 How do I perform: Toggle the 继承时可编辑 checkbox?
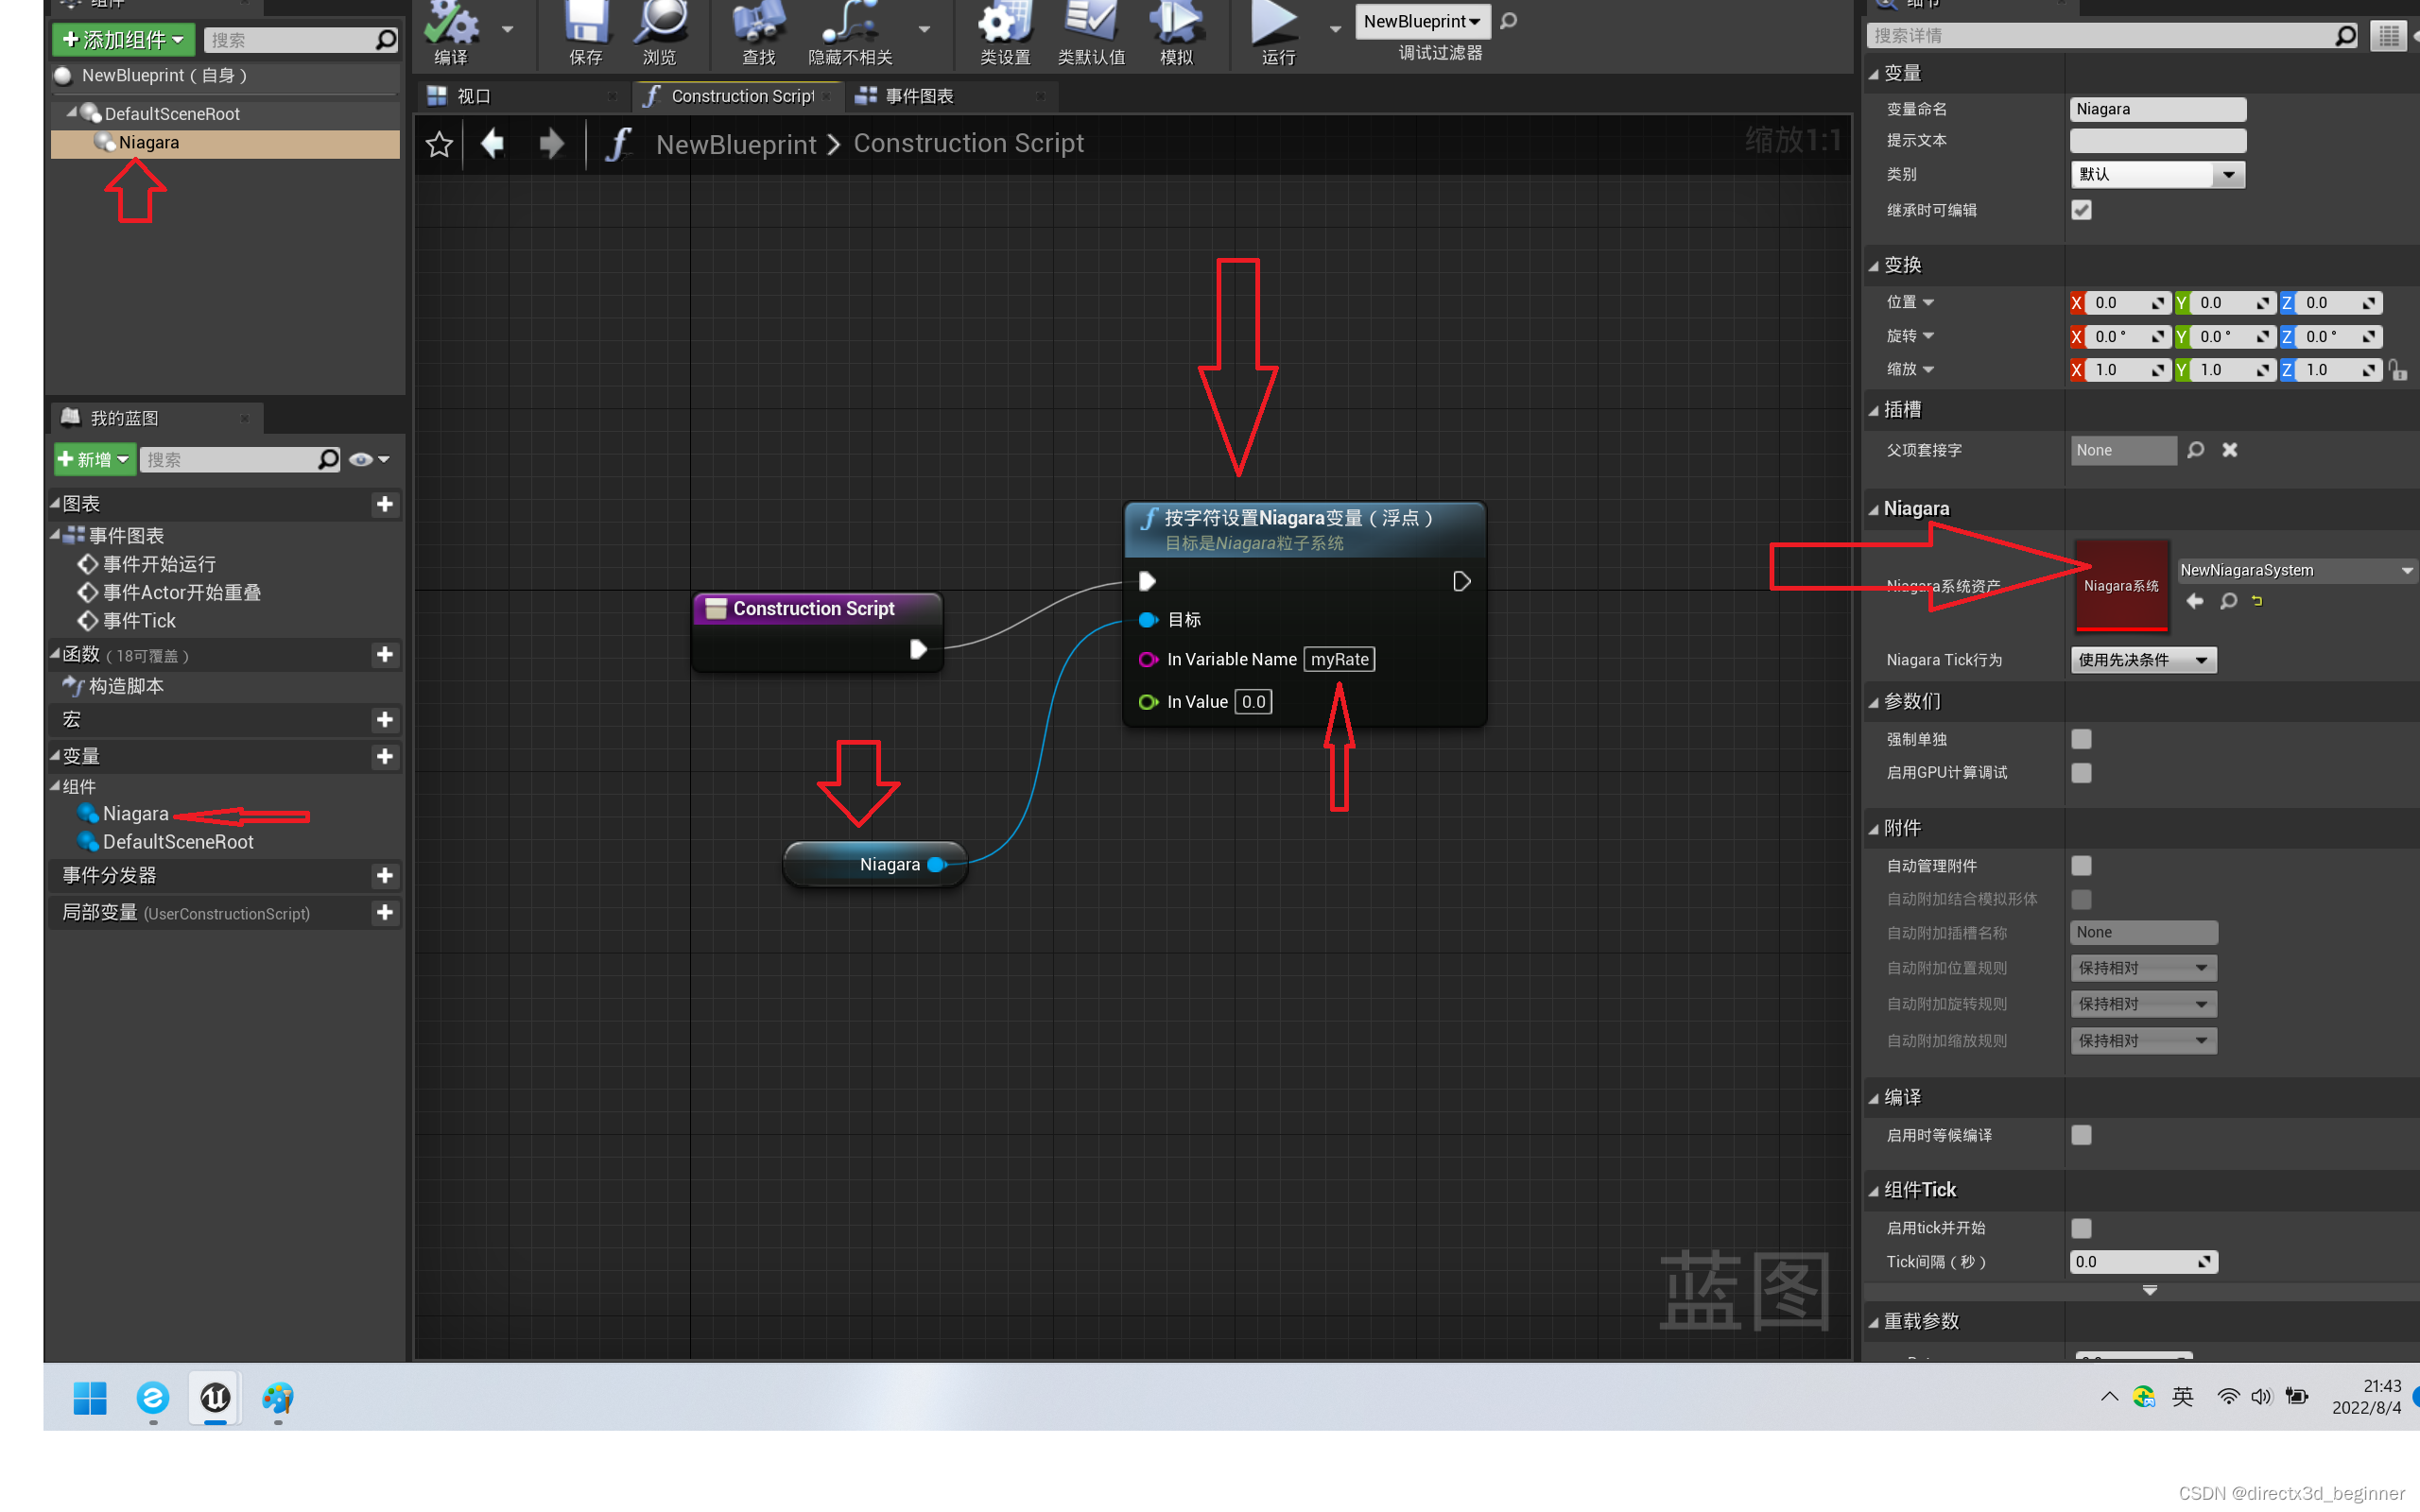pyautogui.click(x=2081, y=210)
